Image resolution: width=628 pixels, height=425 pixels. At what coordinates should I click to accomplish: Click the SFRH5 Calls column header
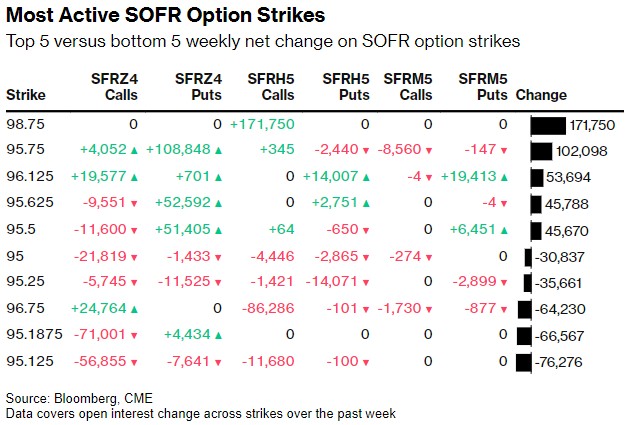[269, 87]
